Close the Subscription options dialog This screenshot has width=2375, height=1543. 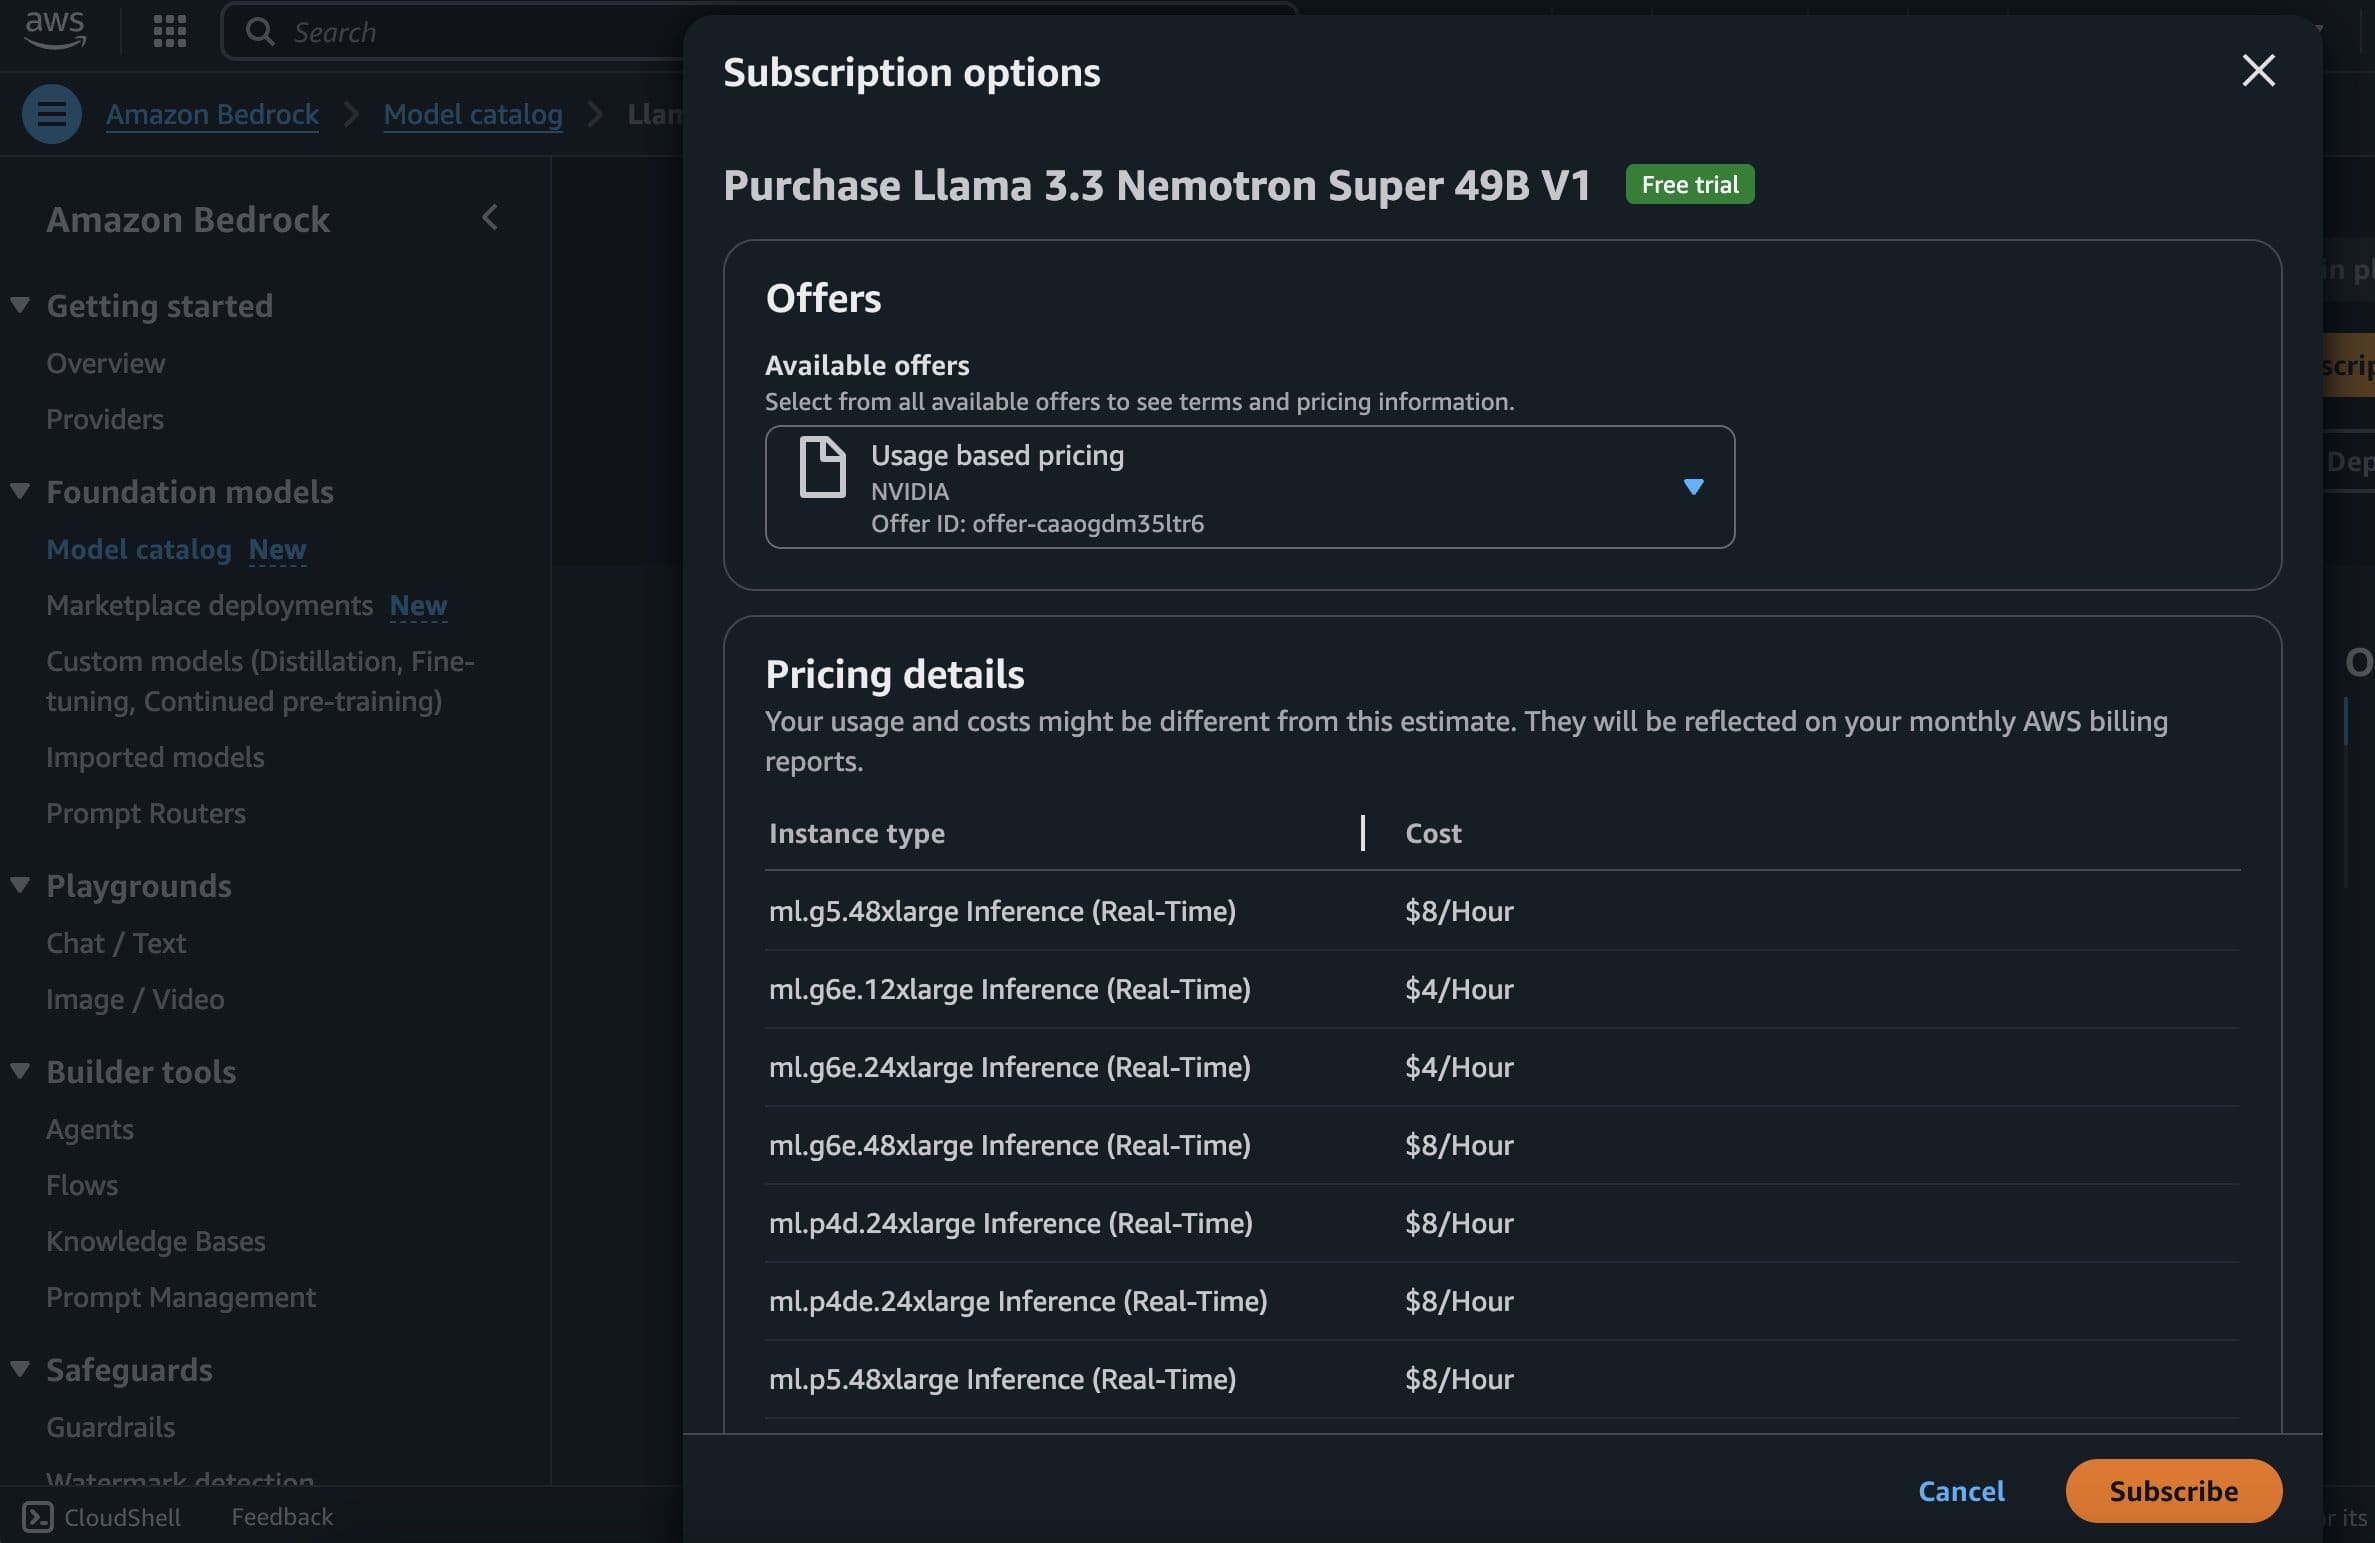tap(2258, 71)
